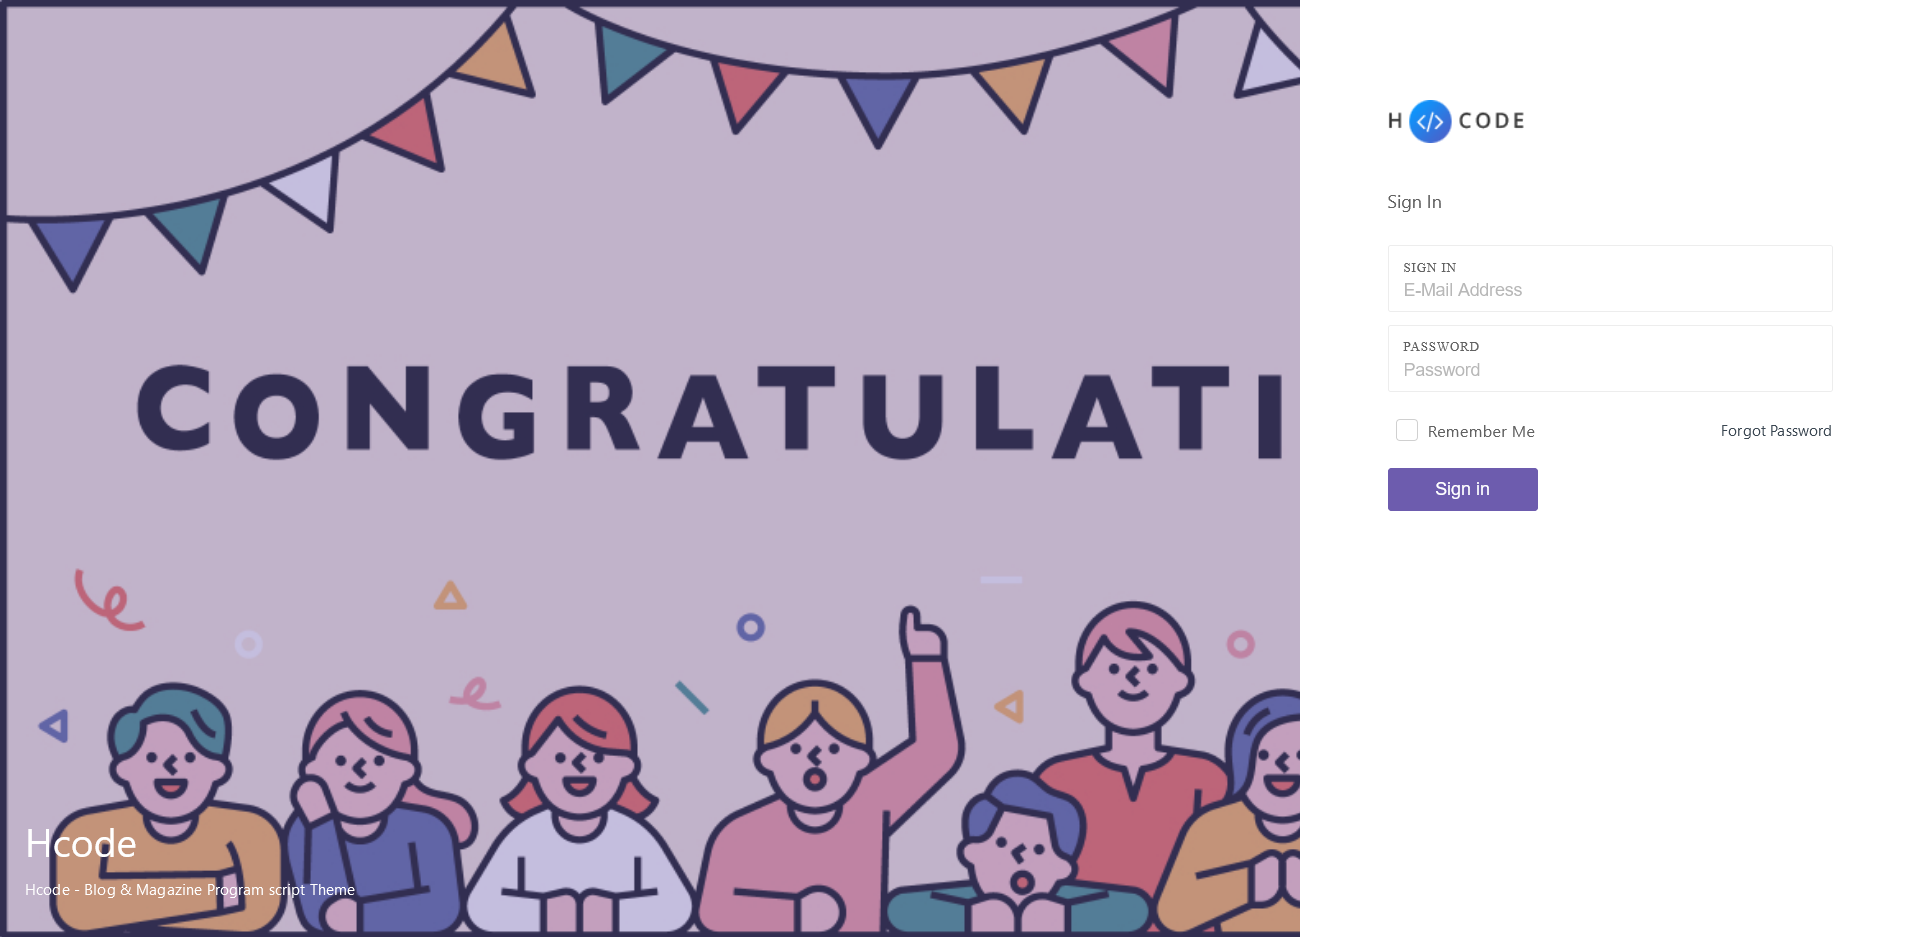
Task: Click the blue ring confetti shape
Action: pos(750,627)
